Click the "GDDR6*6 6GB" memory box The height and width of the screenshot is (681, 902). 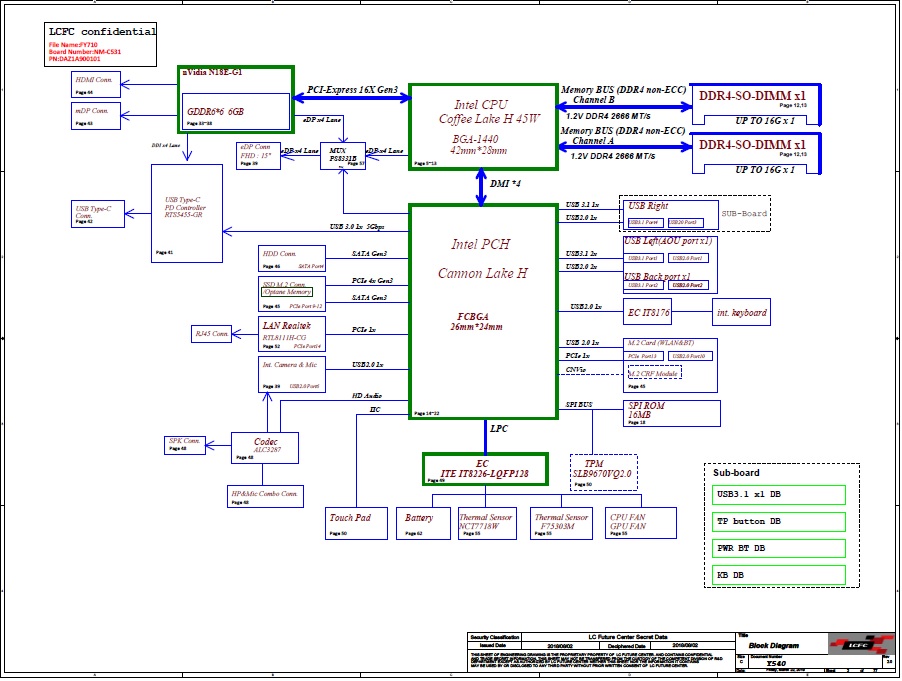pyautogui.click(x=235, y=111)
